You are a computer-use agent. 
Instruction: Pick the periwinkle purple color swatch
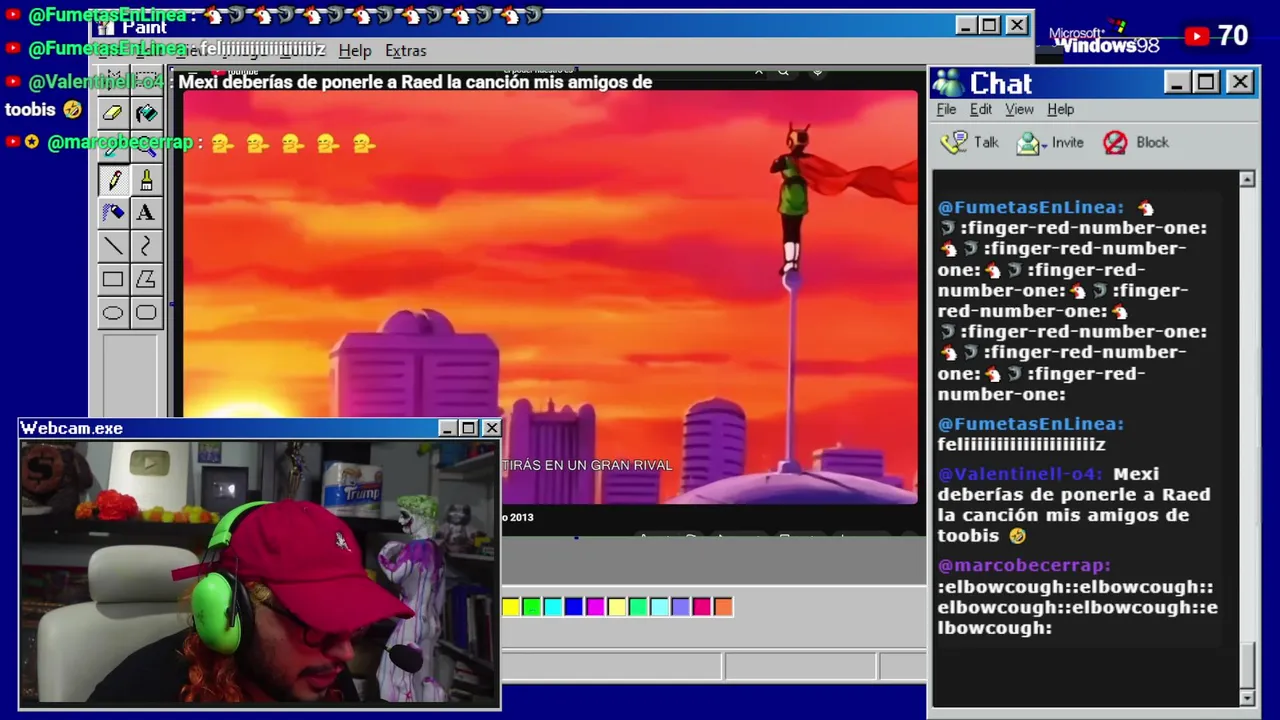681,606
